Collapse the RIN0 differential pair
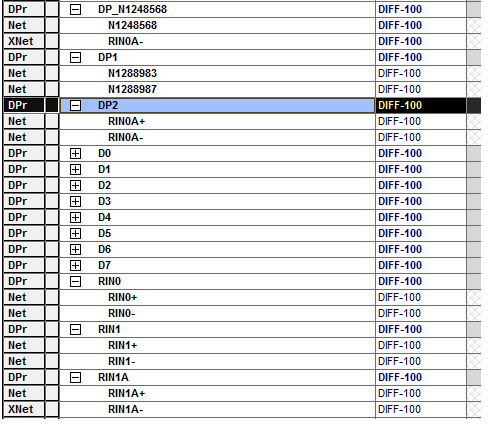This screenshot has width=491, height=424. (75, 281)
